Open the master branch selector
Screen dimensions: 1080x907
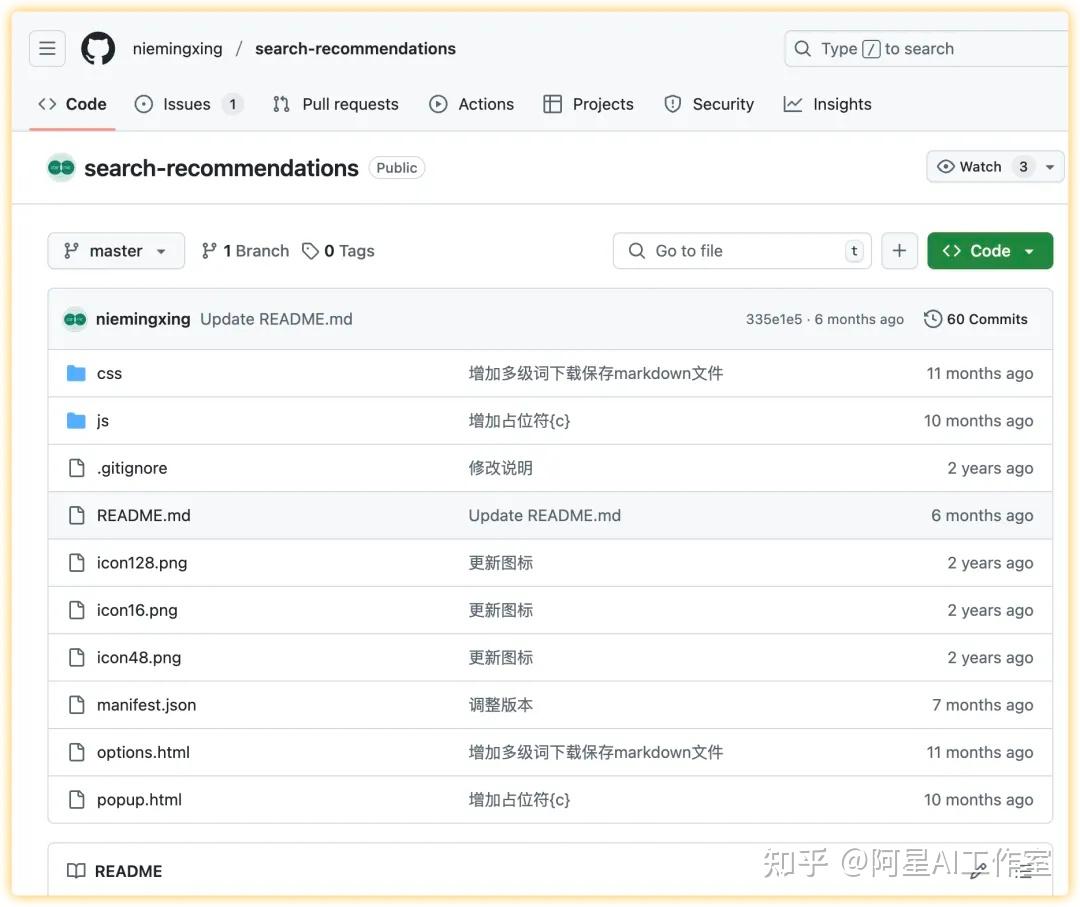[x=115, y=250]
